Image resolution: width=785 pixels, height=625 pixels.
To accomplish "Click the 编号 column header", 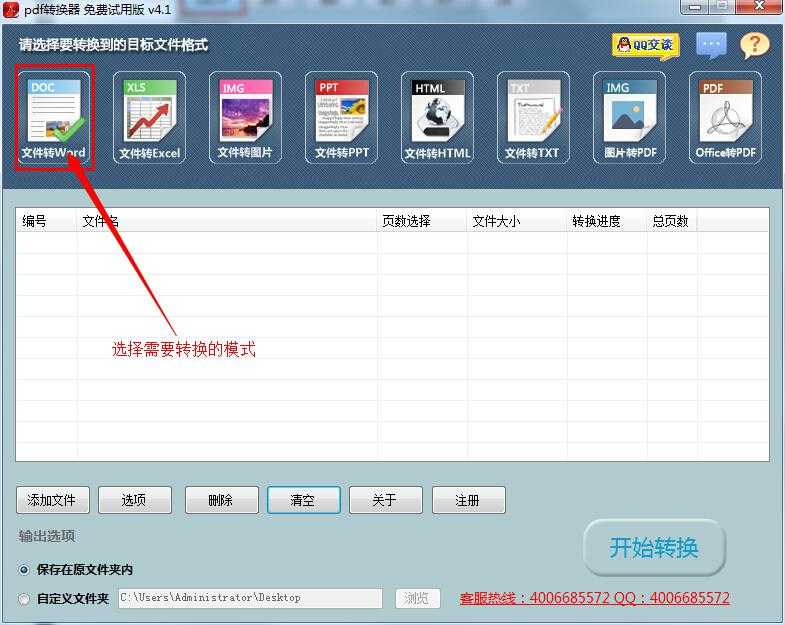I will [46, 221].
